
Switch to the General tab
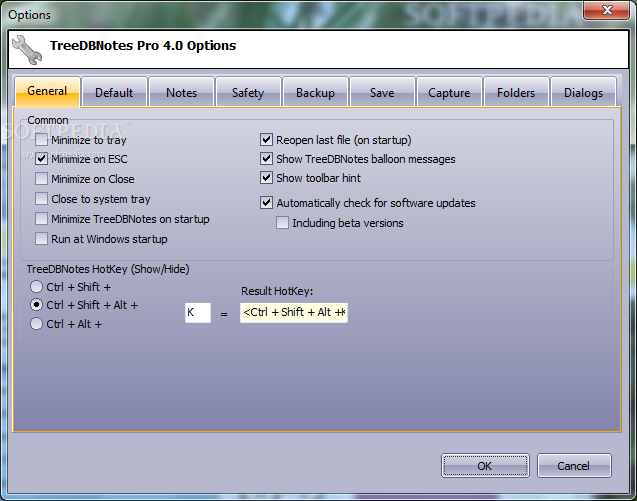coord(47,91)
